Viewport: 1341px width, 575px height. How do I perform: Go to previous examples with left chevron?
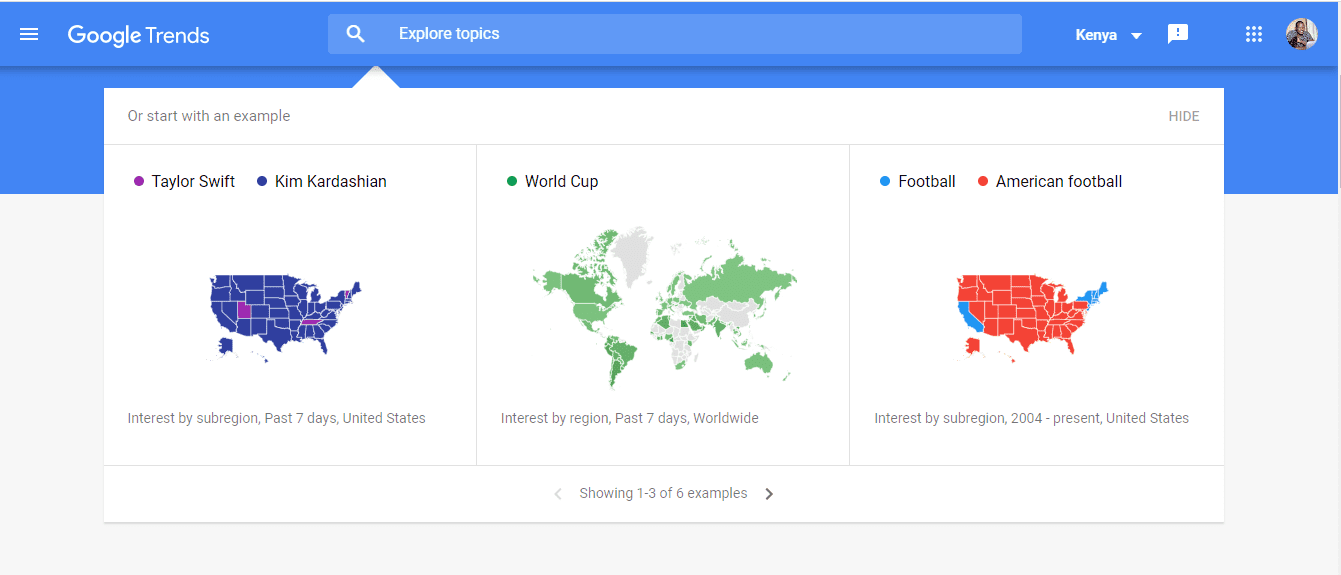[x=558, y=493]
